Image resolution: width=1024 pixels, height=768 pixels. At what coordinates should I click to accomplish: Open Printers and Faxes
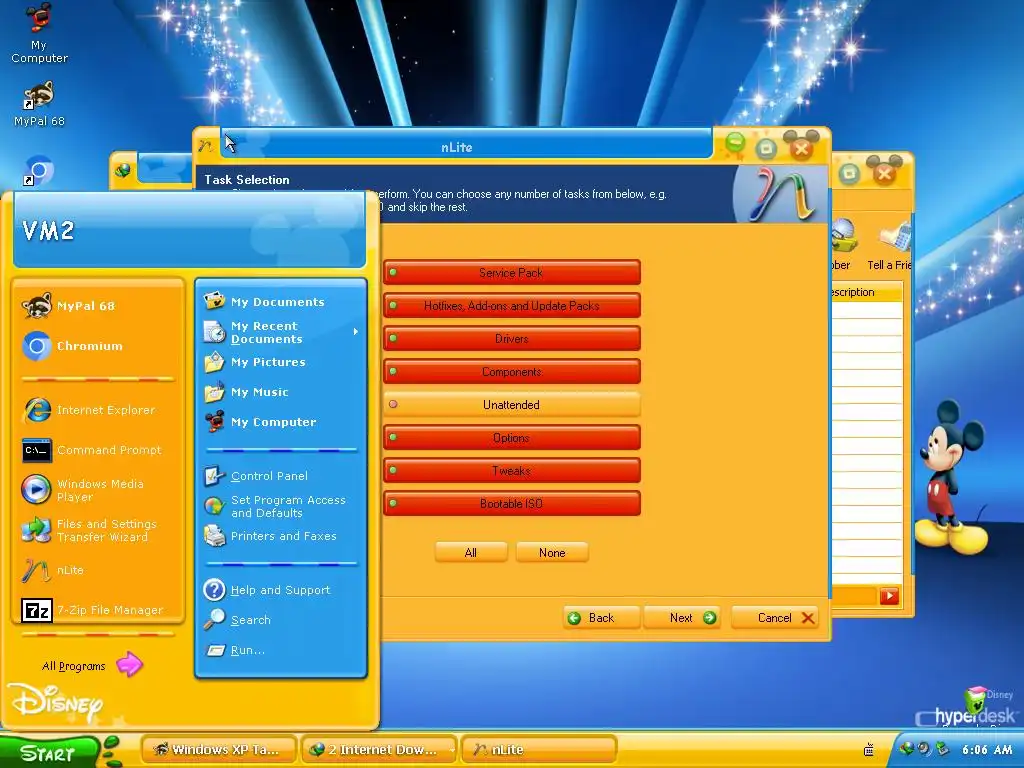point(281,536)
